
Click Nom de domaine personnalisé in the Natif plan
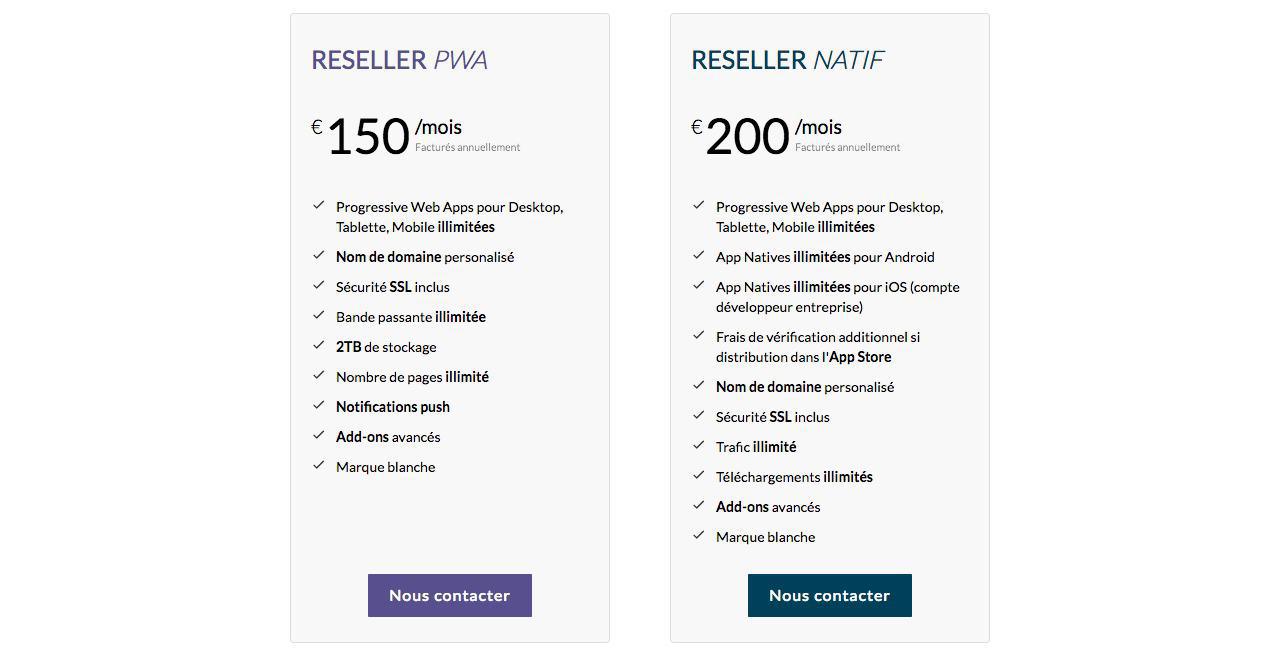point(805,387)
